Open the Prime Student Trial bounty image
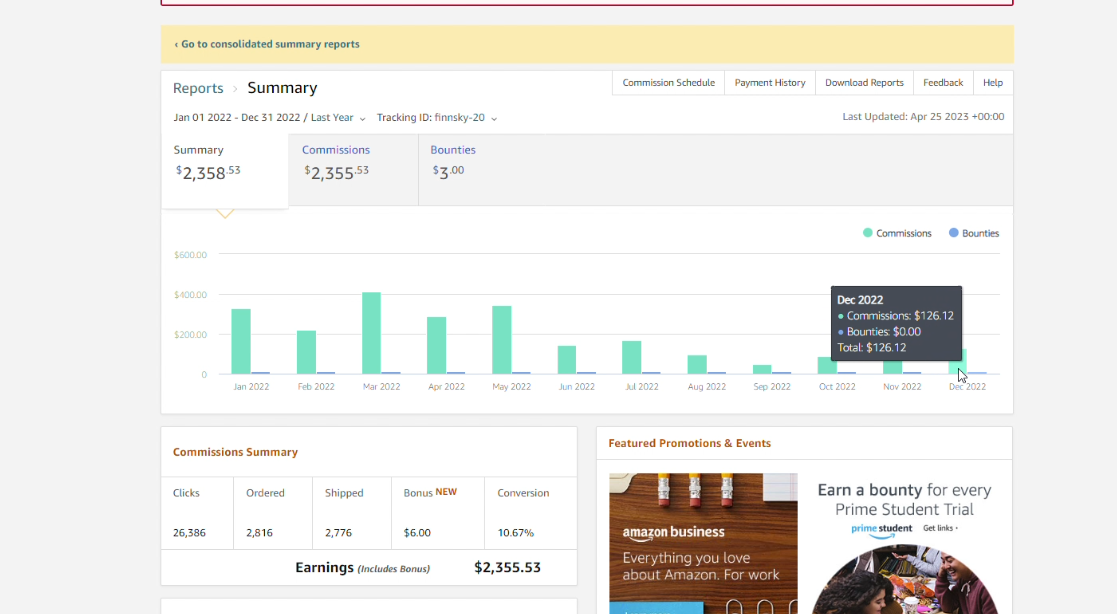The width and height of the screenshot is (1117, 614). [905, 579]
